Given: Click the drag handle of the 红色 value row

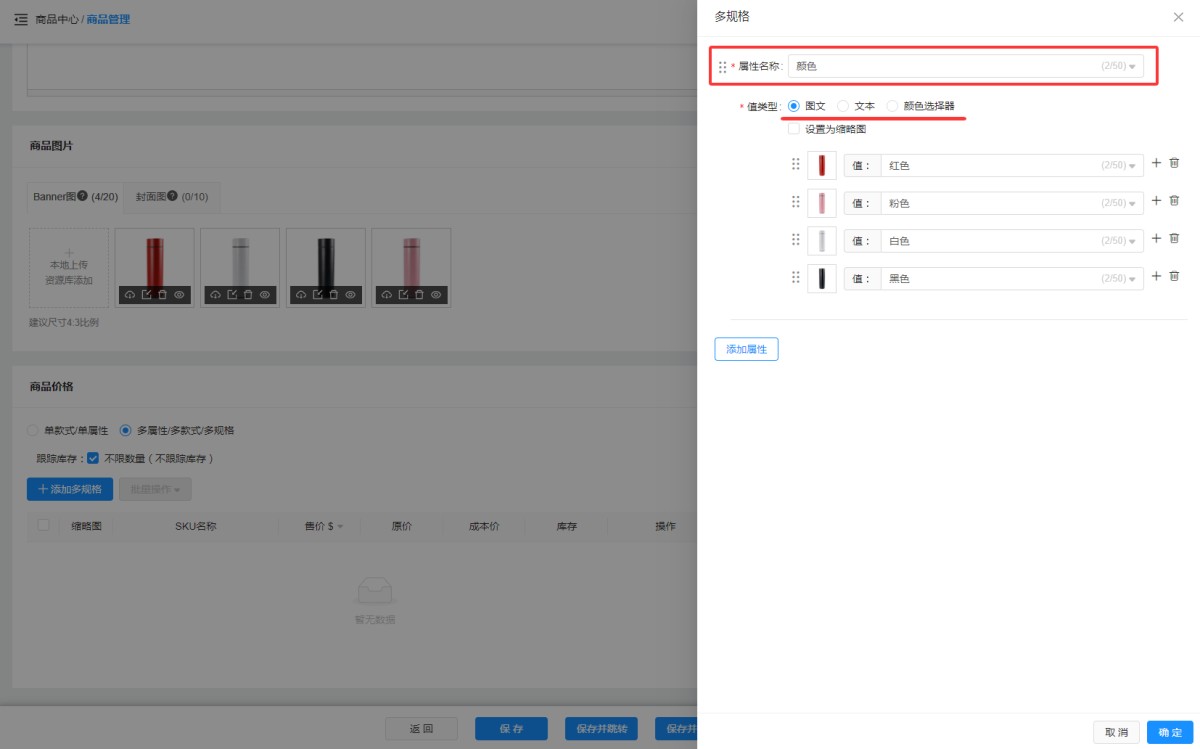Looking at the screenshot, I should (x=796, y=164).
